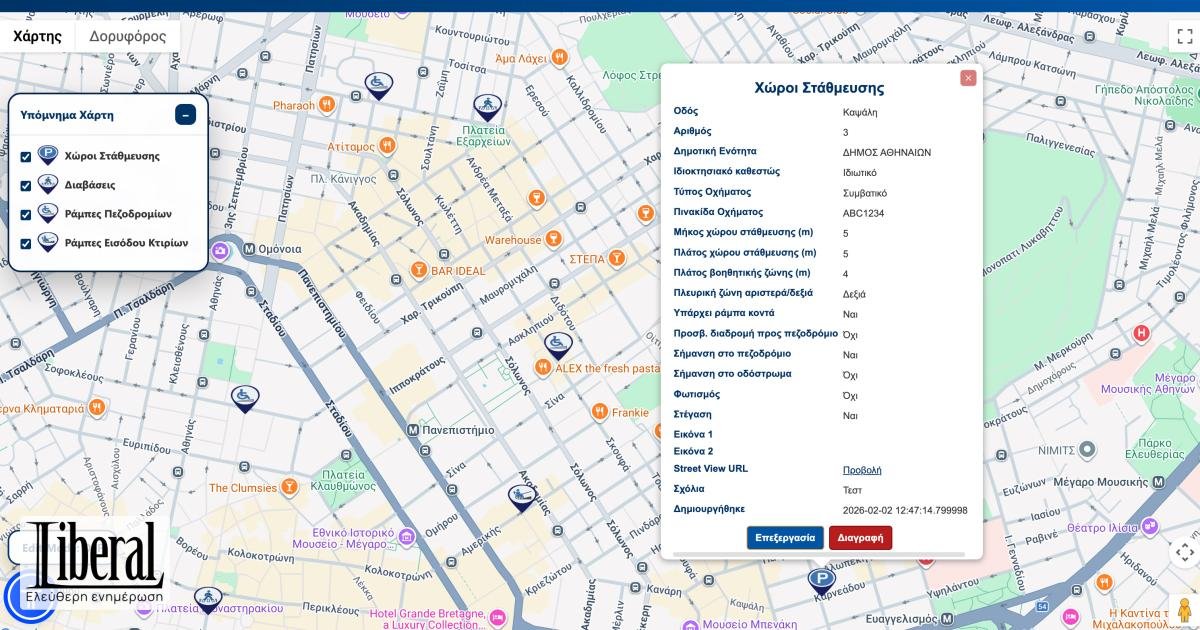Uncheck the Χώροι Στάθμευσης layer checkbox
The width and height of the screenshot is (1200, 630).
point(26,157)
